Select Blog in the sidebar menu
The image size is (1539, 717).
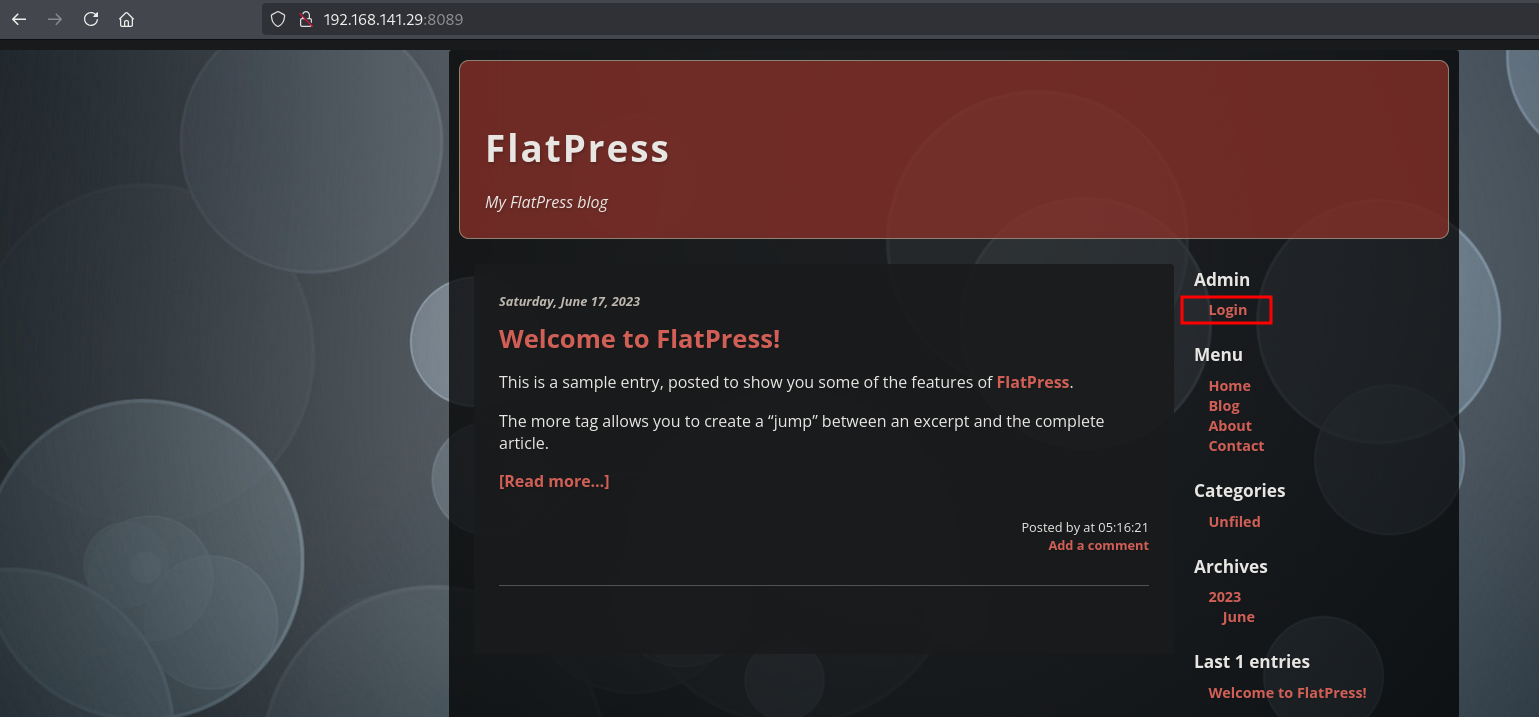pyautogui.click(x=1223, y=406)
